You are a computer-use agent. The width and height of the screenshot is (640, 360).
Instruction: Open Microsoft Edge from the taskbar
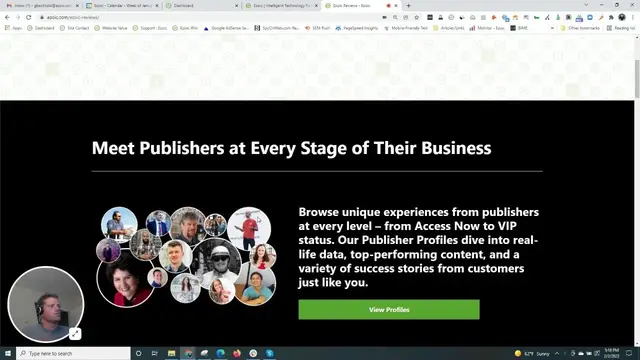(220, 353)
